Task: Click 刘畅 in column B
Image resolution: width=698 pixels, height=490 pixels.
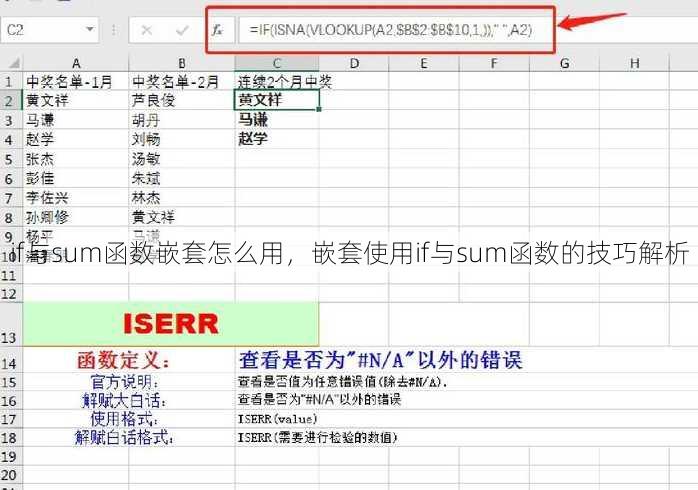Action: coord(182,139)
